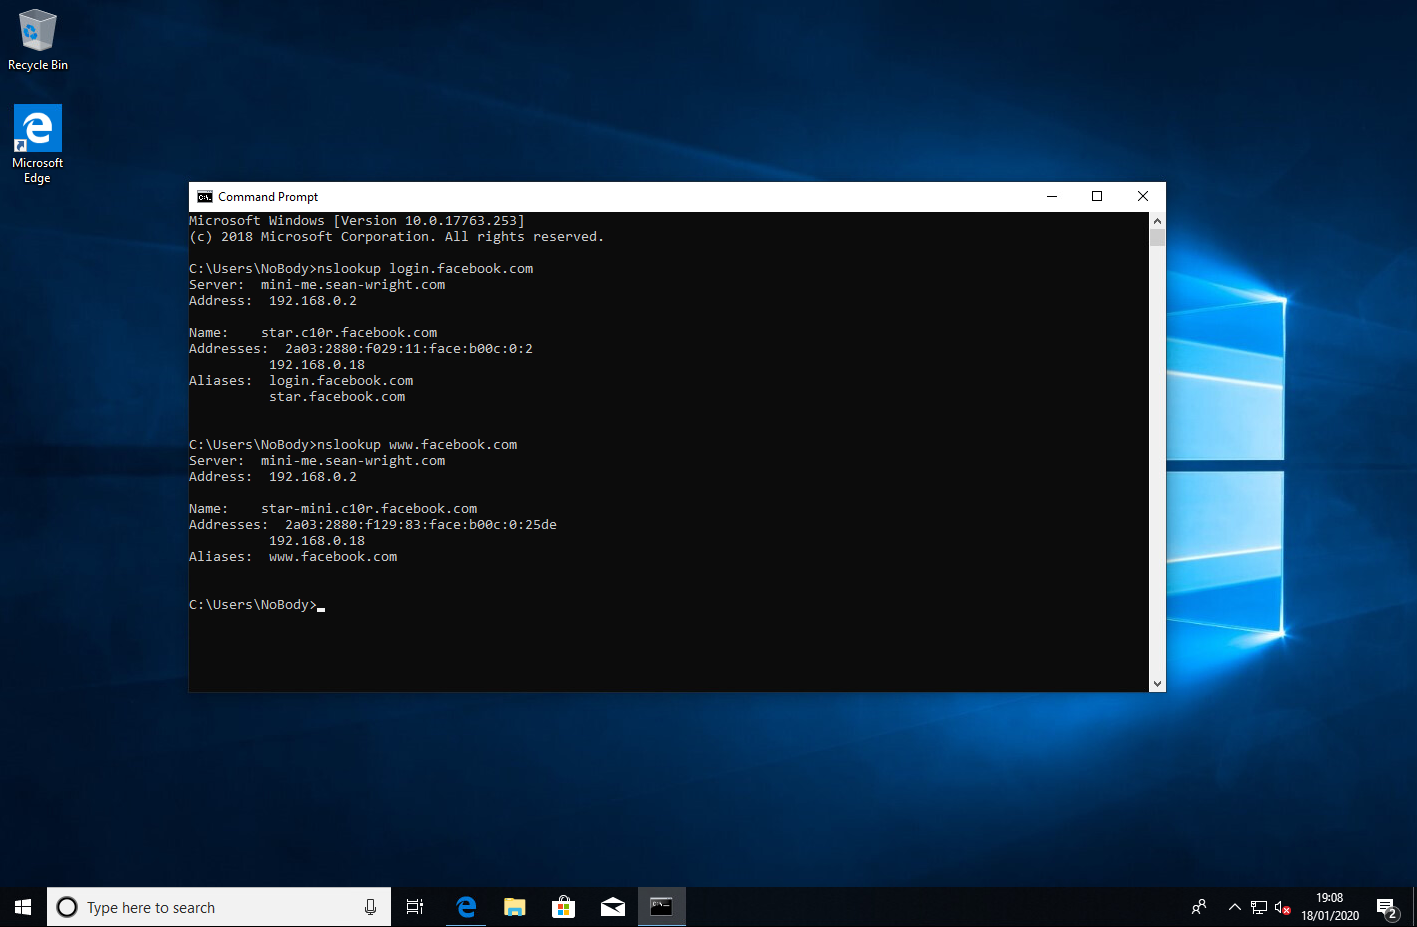Viewport: 1417px width, 927px height.
Task: Open the clock showing 19:08
Action: (x=1329, y=907)
